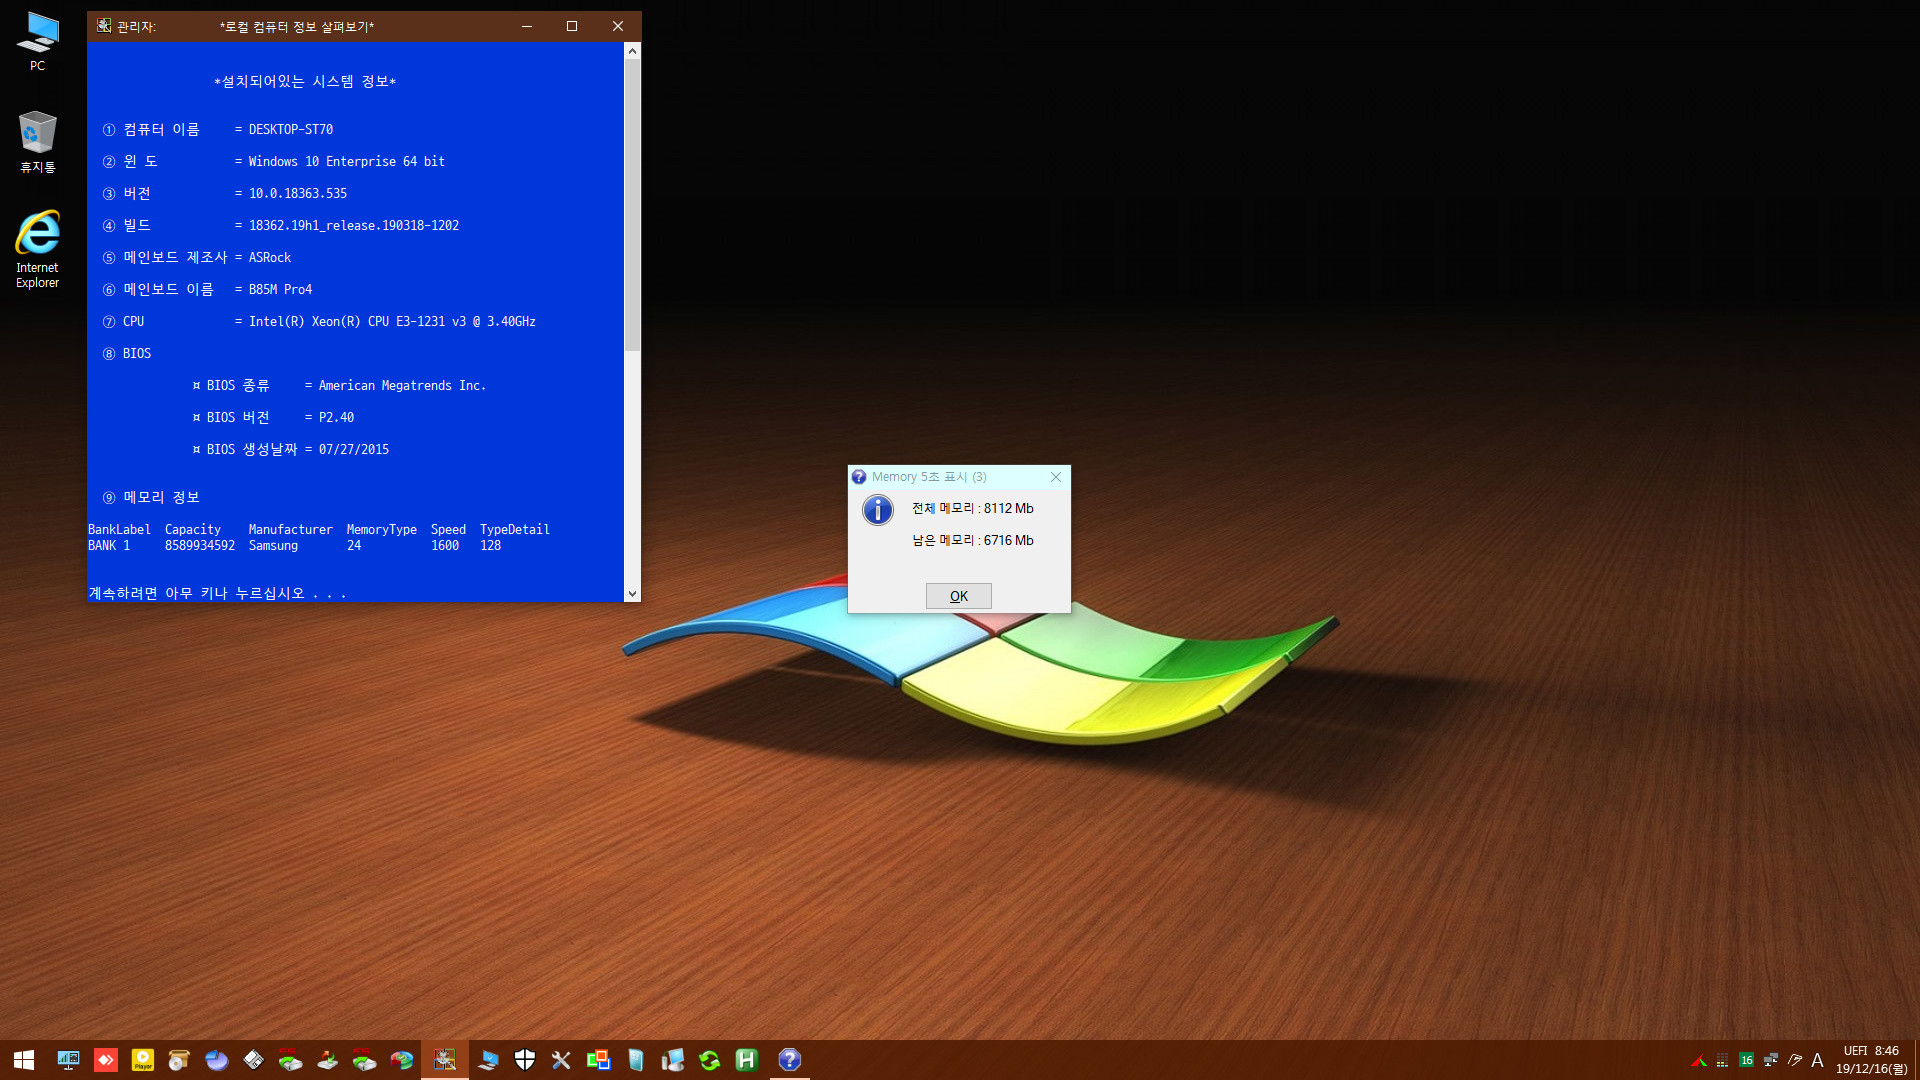
Task: Click the 계속하려면 아무 키나 누르십시오 prompt
Action: click(x=218, y=594)
